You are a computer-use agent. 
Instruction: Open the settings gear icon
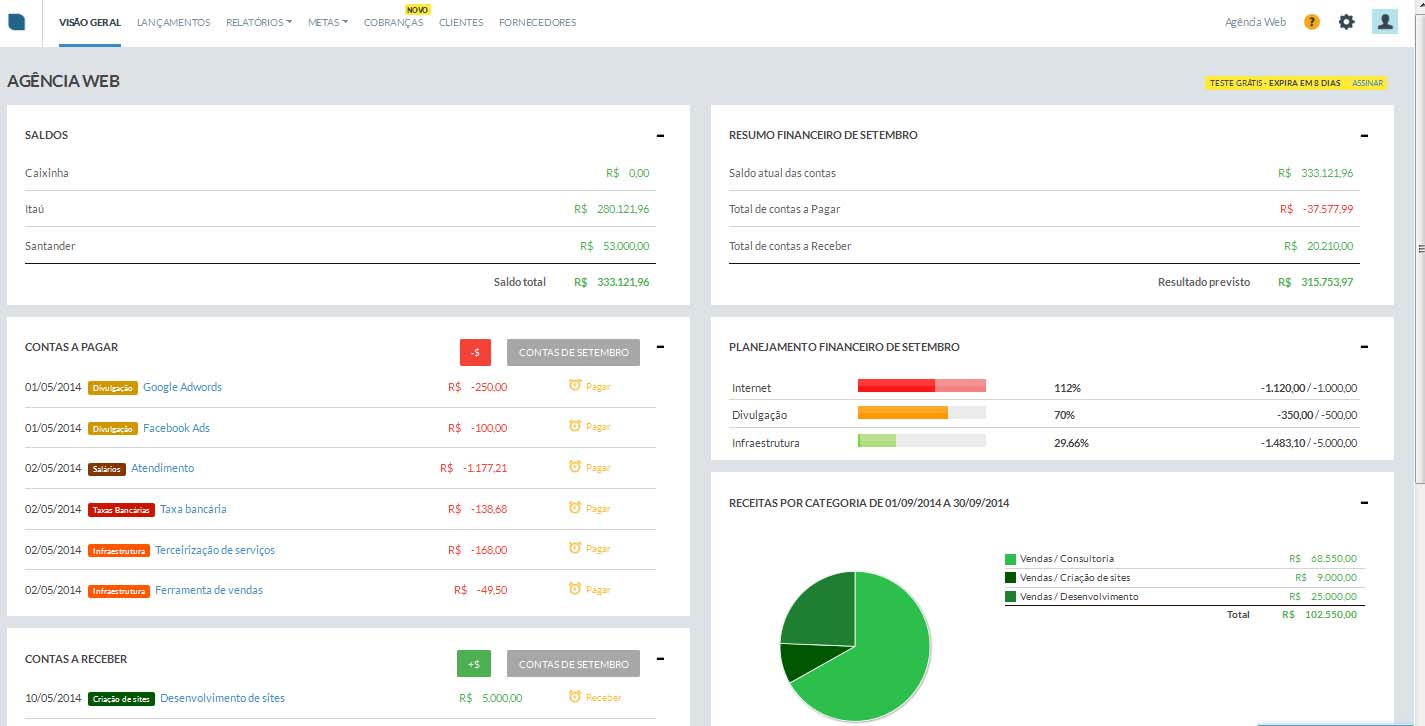coord(1347,22)
